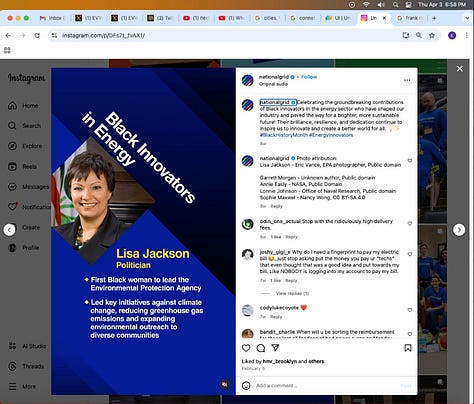Open the Chrome profile avatar
474x404 pixels.
(x=452, y=35)
